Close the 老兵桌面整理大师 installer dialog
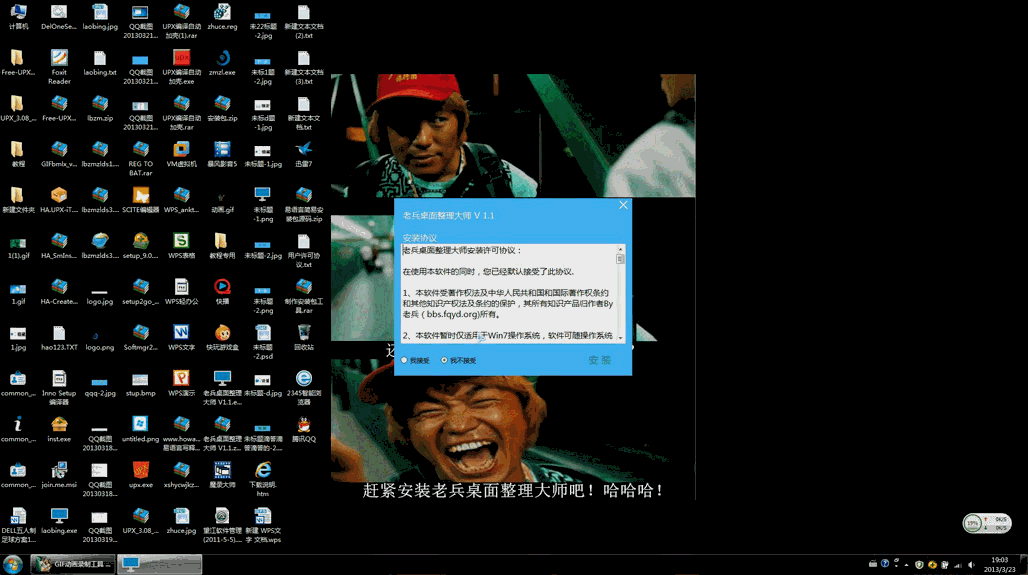 pyautogui.click(x=623, y=205)
